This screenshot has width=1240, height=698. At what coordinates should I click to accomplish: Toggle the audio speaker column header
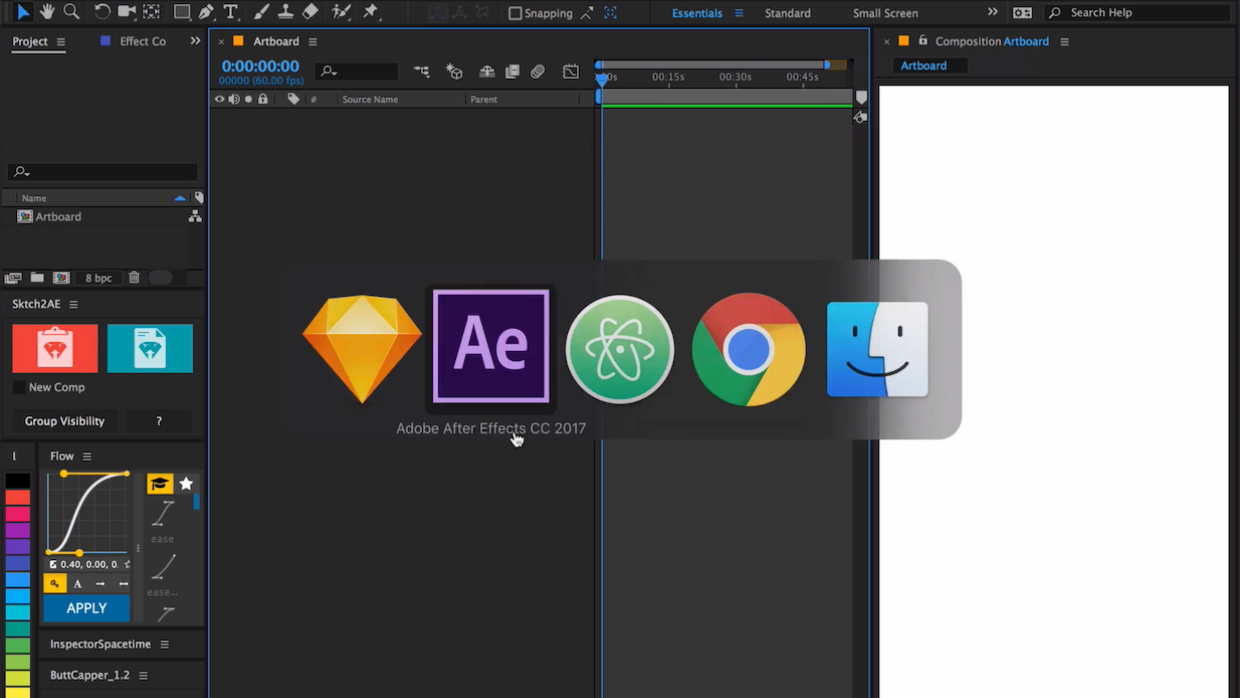tap(234, 99)
